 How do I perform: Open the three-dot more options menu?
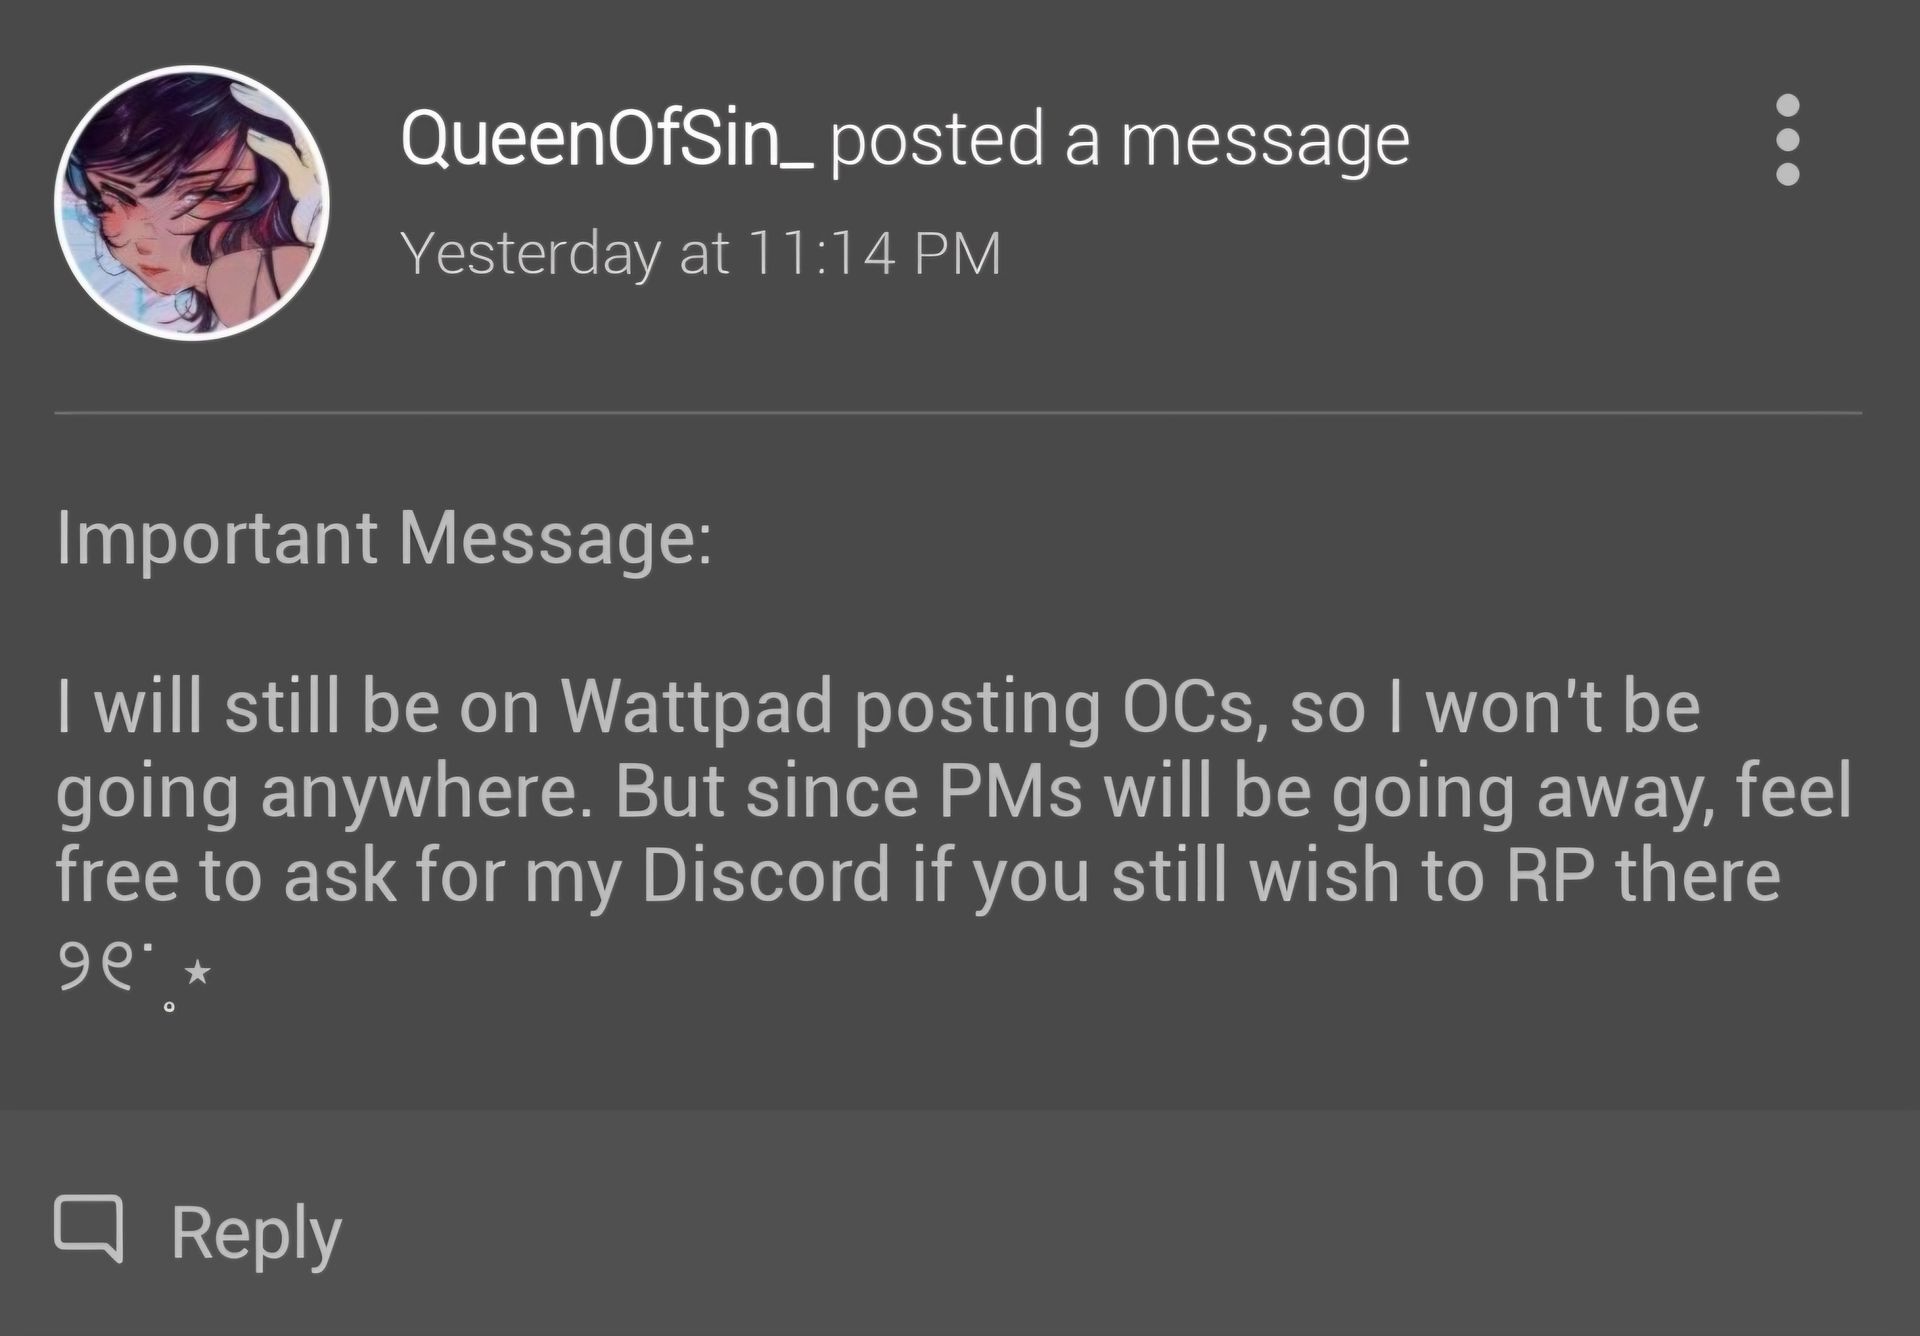click(1787, 140)
